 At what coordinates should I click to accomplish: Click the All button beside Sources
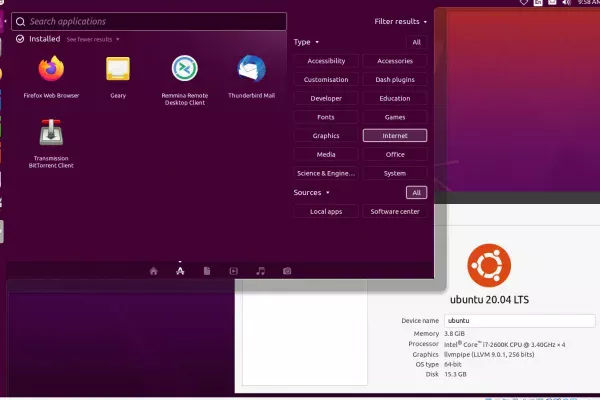(416, 193)
